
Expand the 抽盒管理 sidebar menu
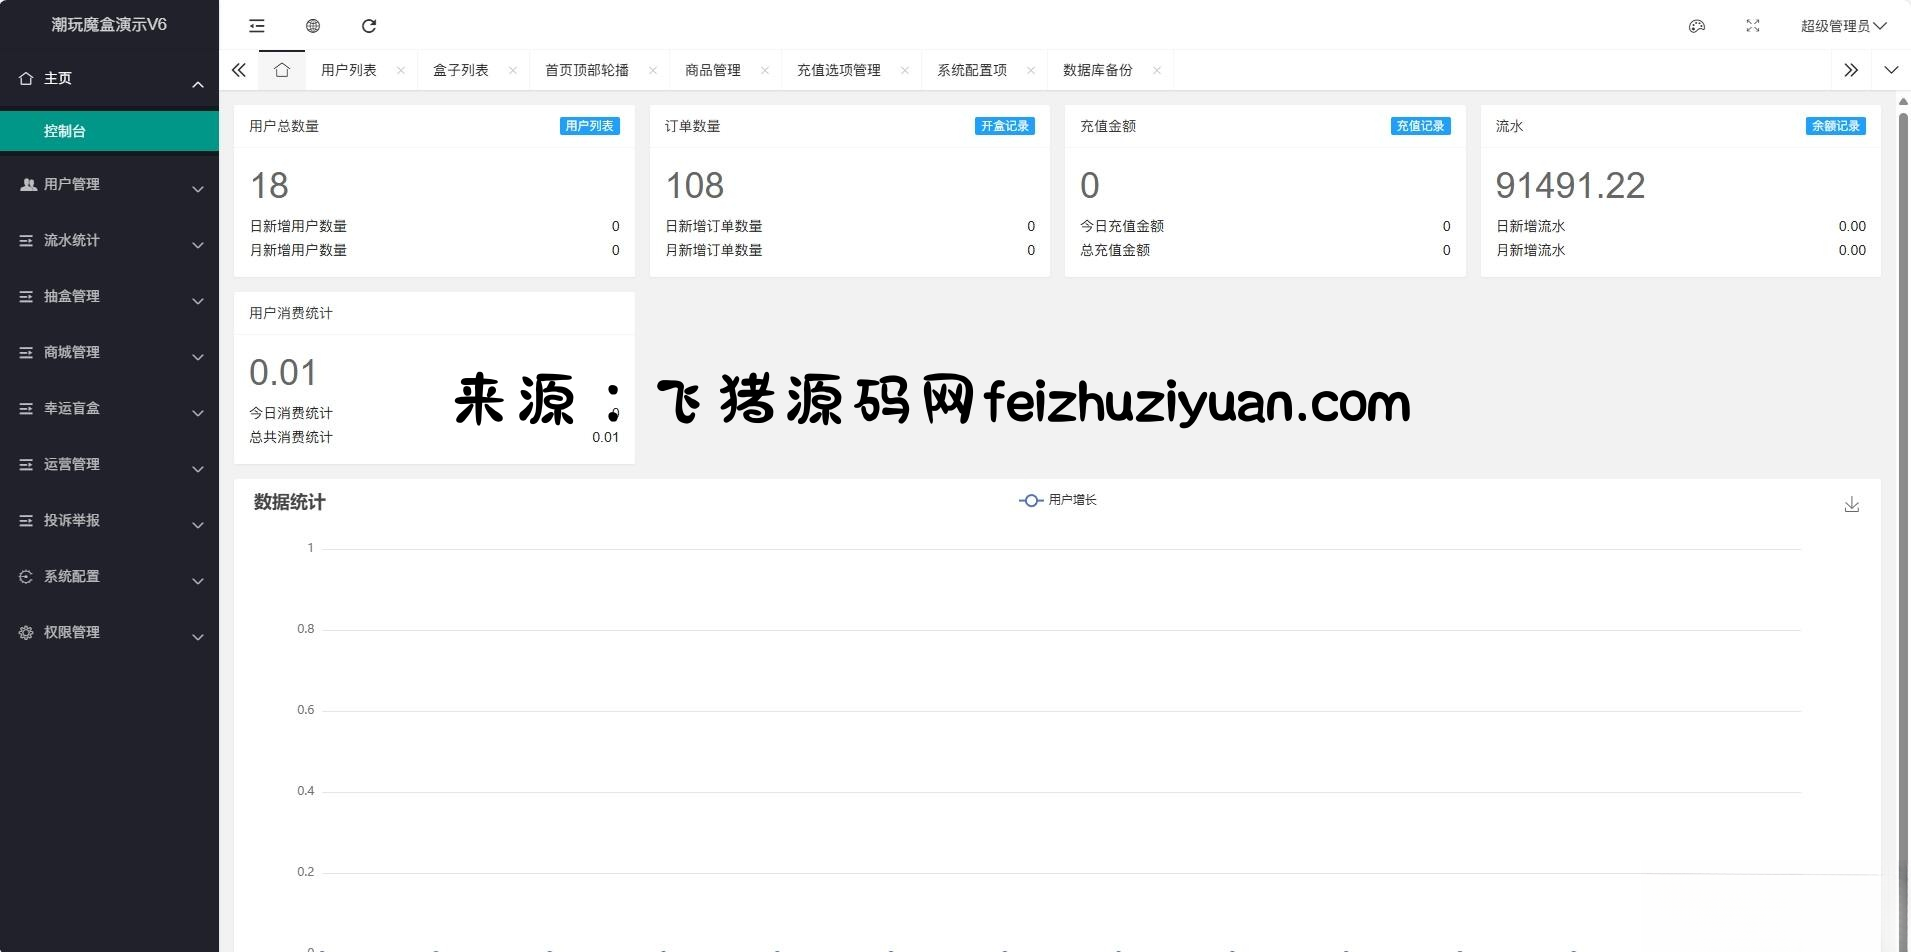[109, 297]
